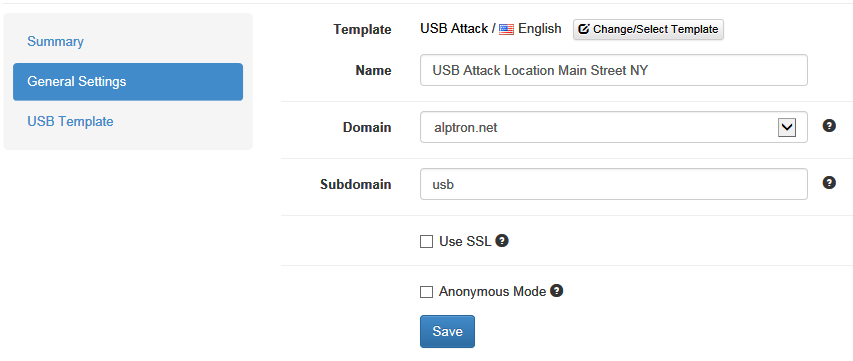Viewport: 853px width, 361px height.
Task: Open the Domain combo box showing alptron.net
Action: 614,127
